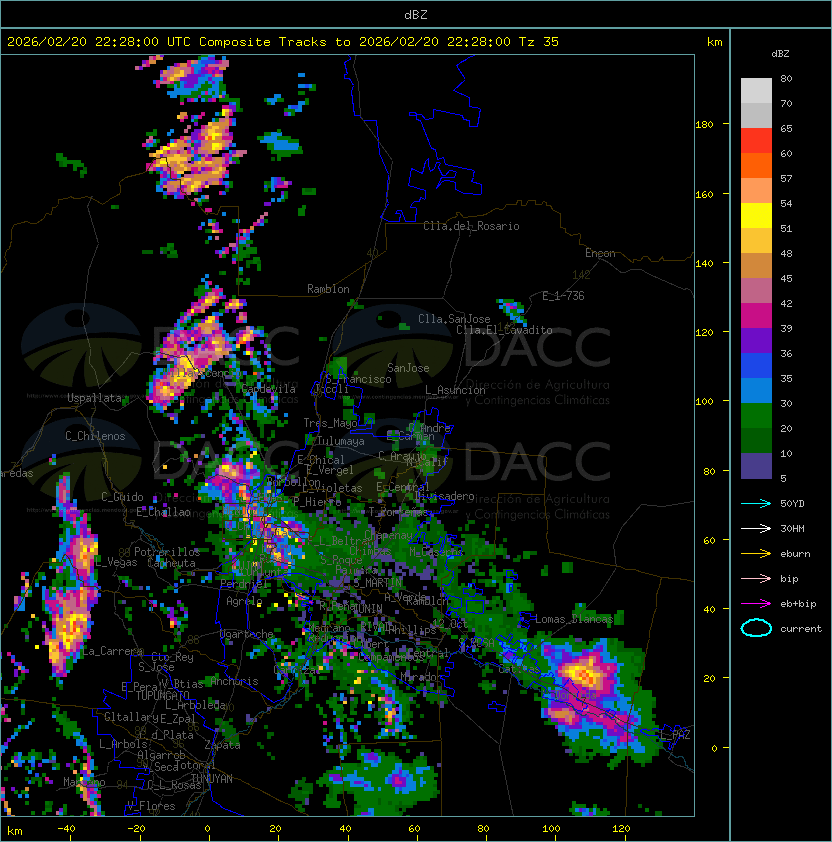This screenshot has width=832, height=842.
Task: Click the 'Ugarteche' map label
Action: click(247, 634)
